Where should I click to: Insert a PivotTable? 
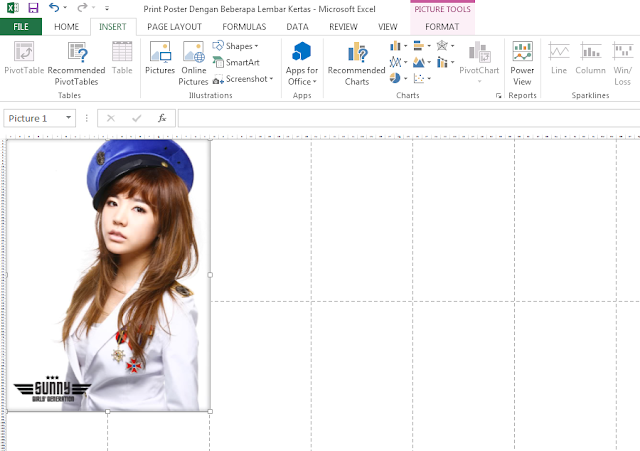(x=24, y=58)
